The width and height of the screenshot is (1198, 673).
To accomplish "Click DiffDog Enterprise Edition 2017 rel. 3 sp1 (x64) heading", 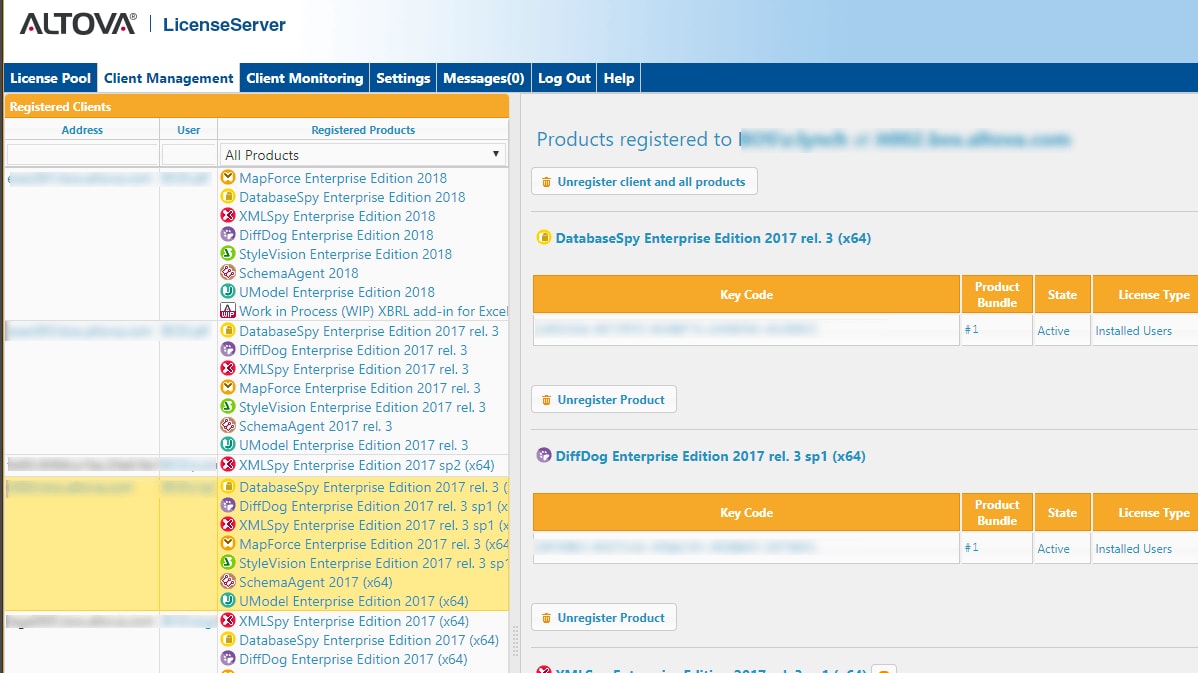I will coord(711,456).
